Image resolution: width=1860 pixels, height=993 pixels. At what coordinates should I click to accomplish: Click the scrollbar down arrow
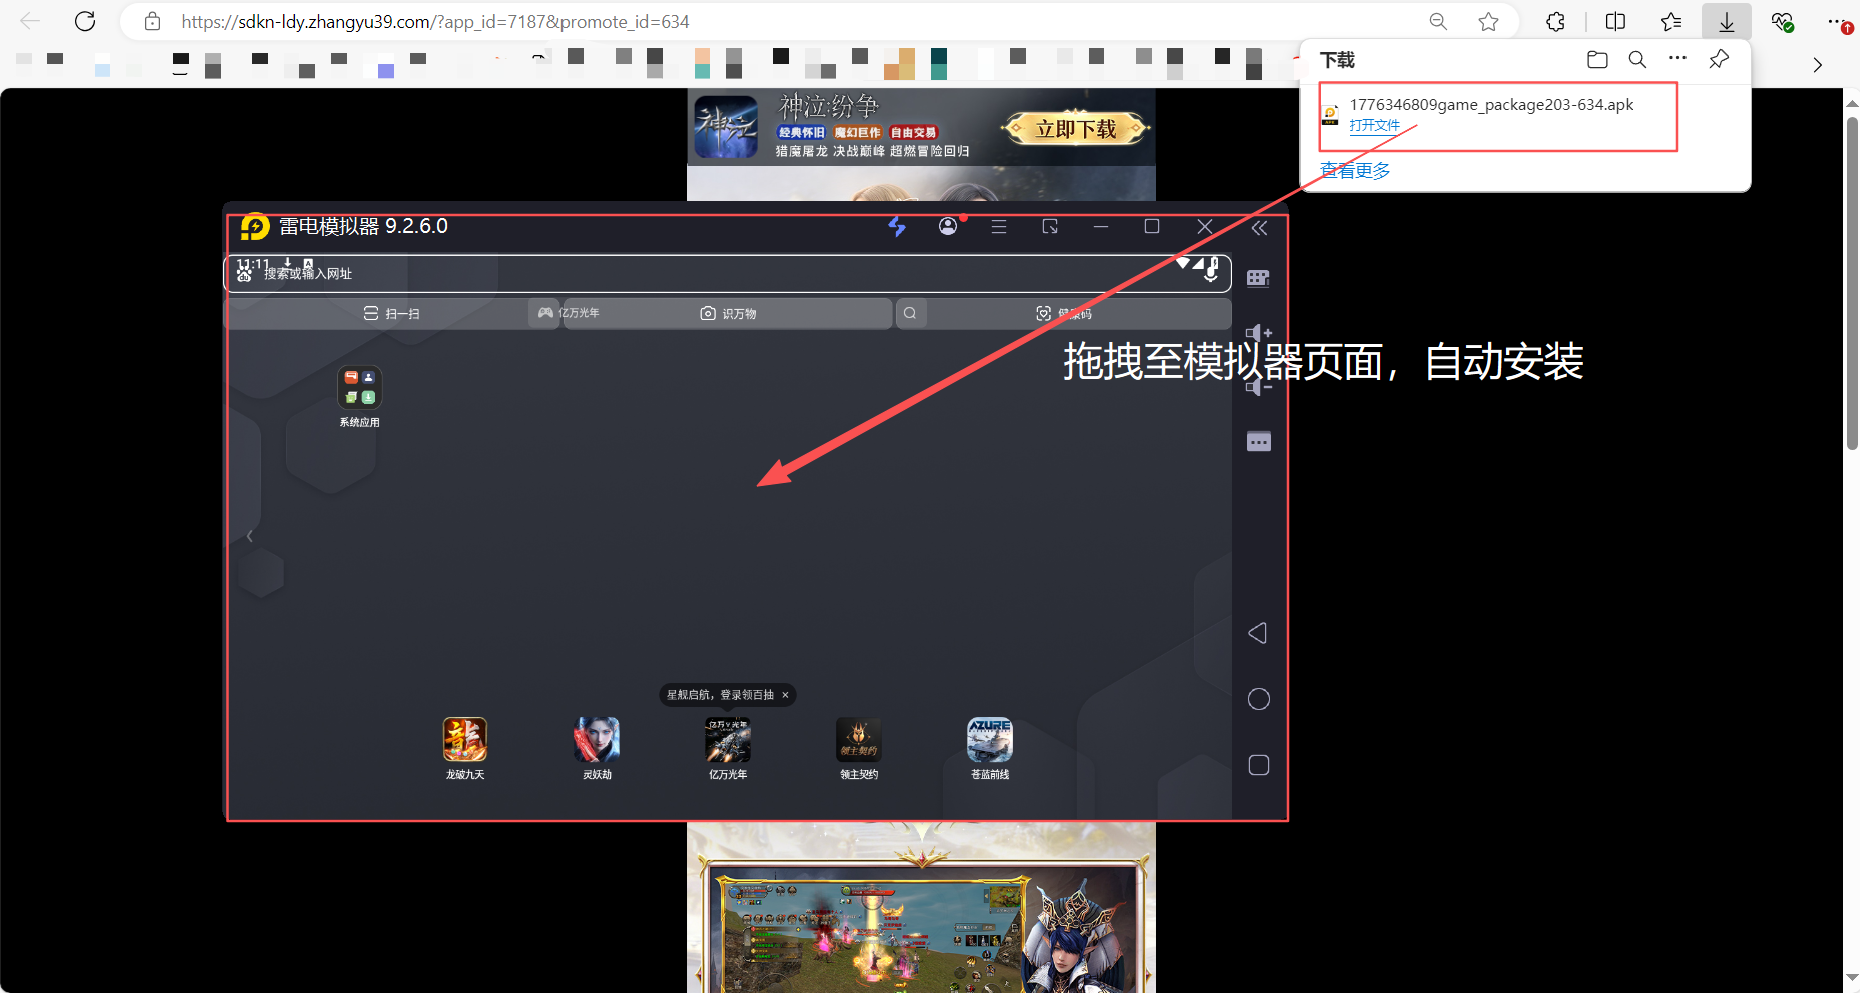tap(1852, 978)
